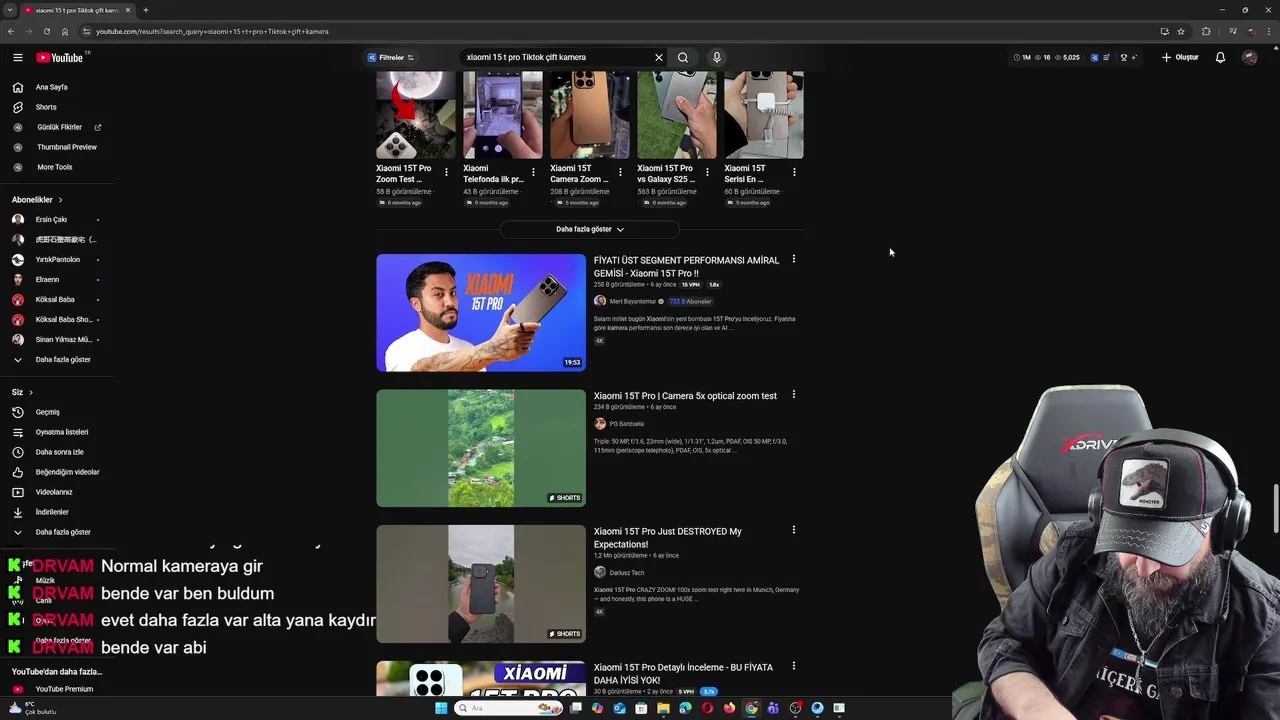Bookmark this page with the star

(x=1181, y=31)
